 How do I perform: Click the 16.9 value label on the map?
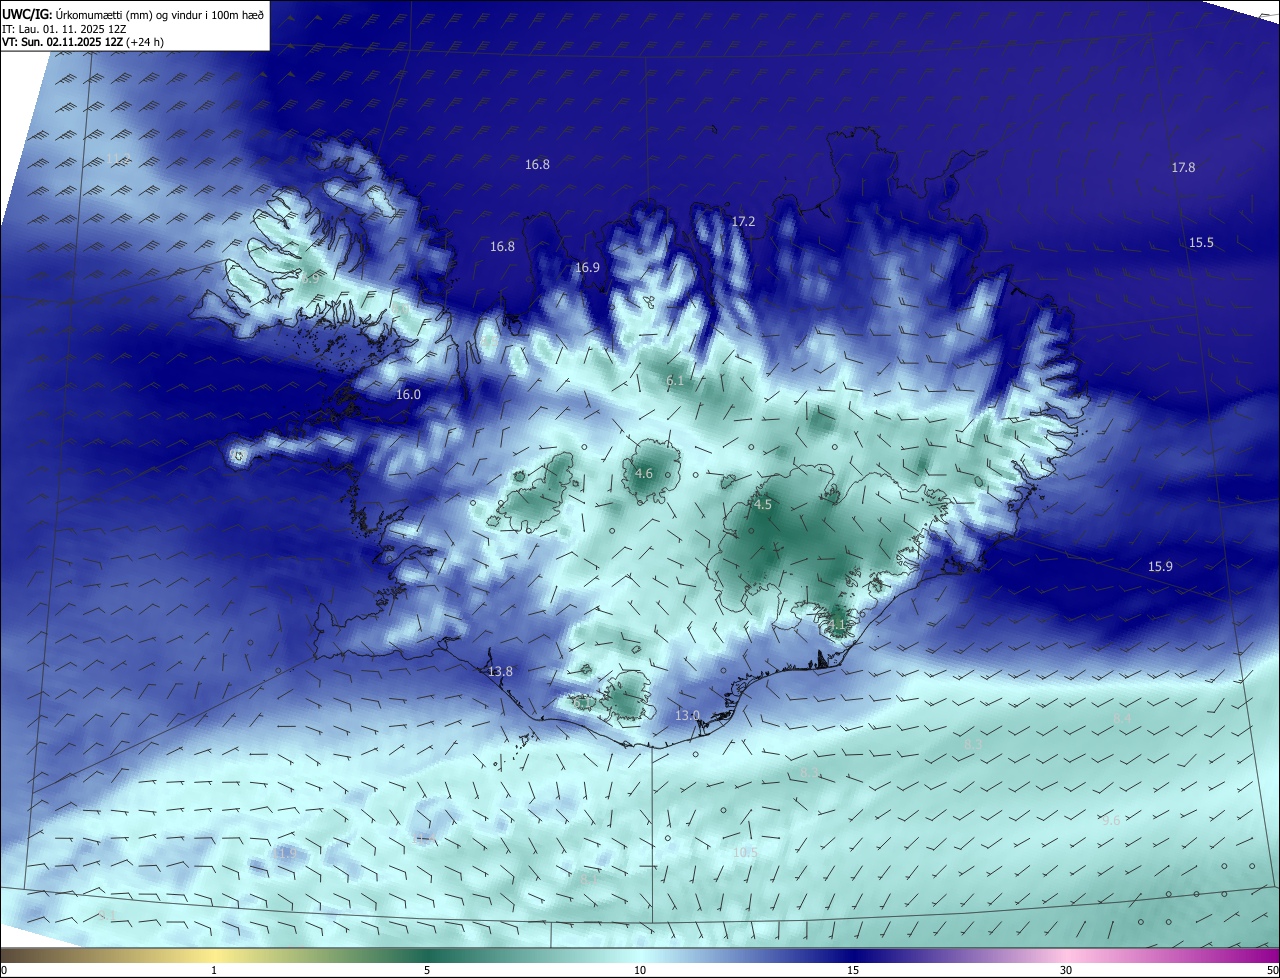click(587, 268)
